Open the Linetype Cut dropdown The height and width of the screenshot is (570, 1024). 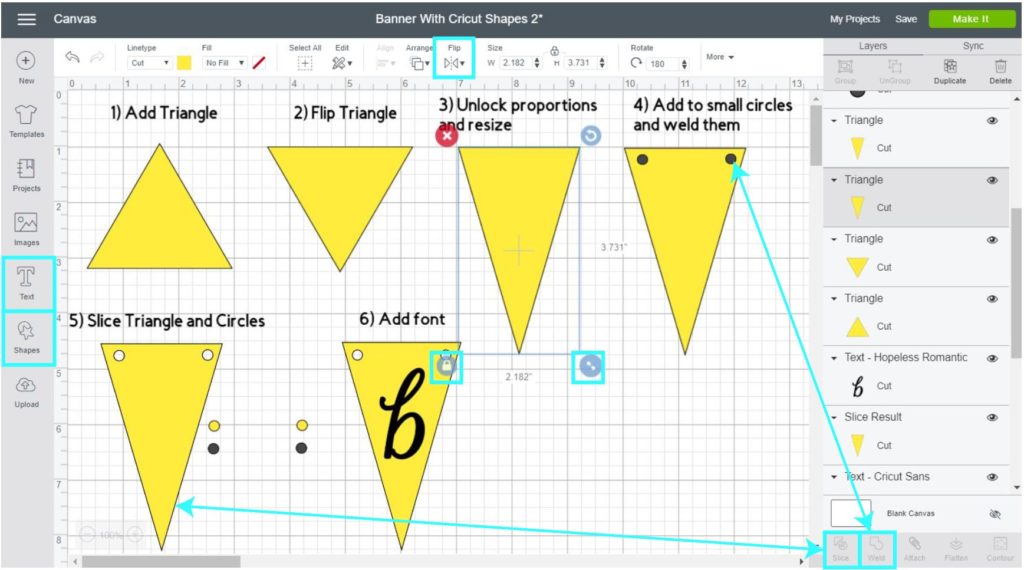coord(149,63)
